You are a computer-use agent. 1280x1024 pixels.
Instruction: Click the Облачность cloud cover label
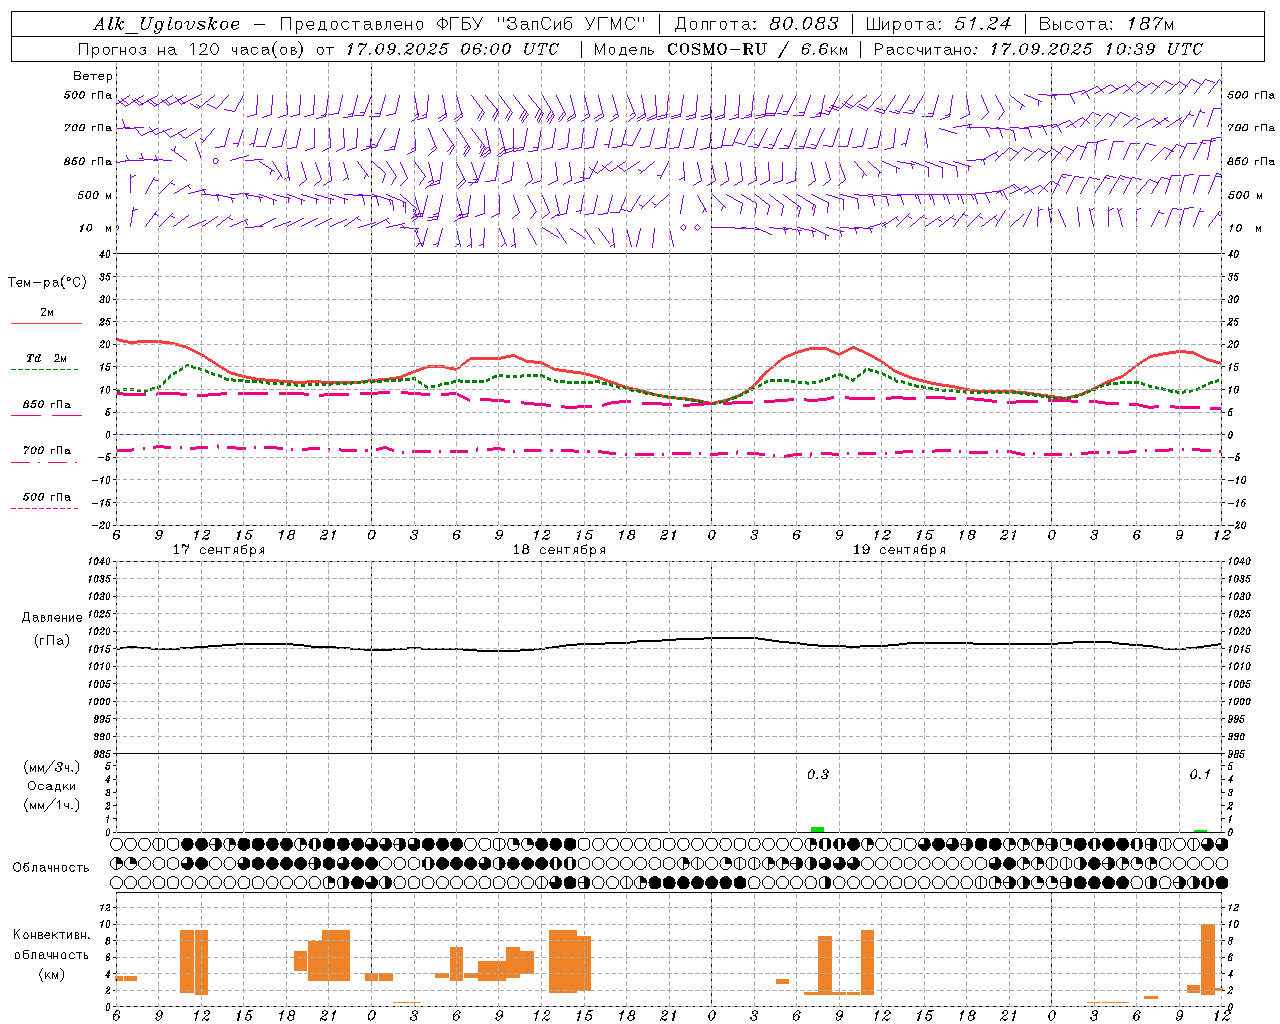(51, 868)
